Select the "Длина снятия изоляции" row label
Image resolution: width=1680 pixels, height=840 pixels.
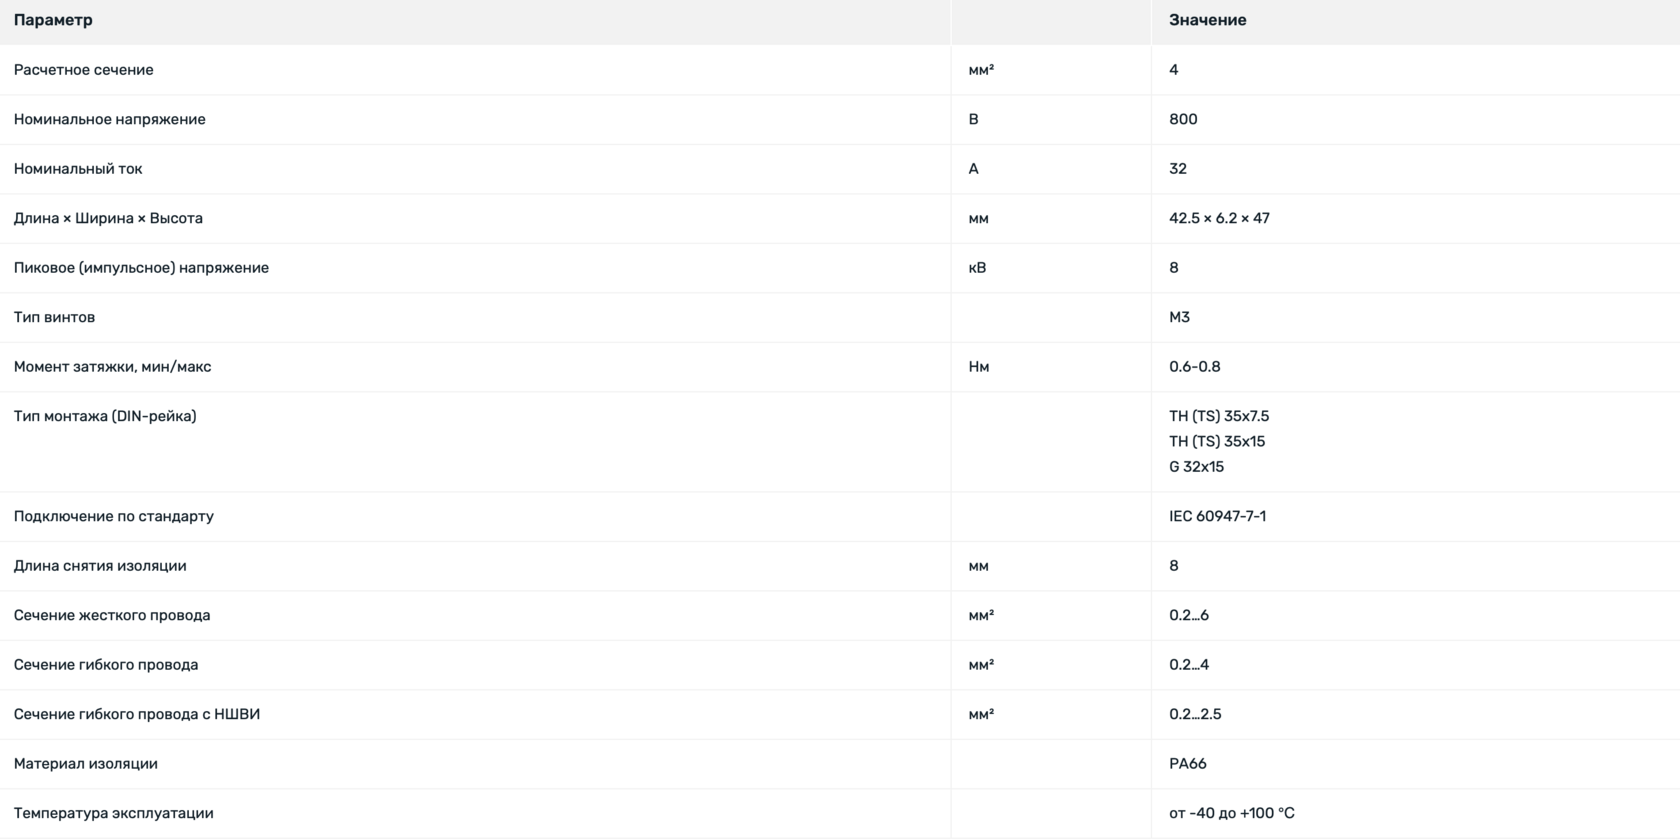coord(100,566)
